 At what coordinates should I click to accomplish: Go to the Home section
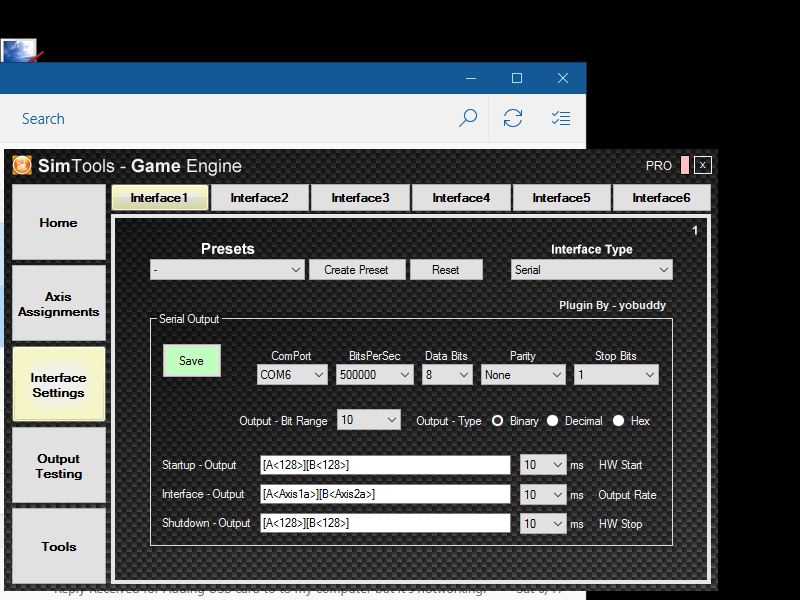point(59,222)
